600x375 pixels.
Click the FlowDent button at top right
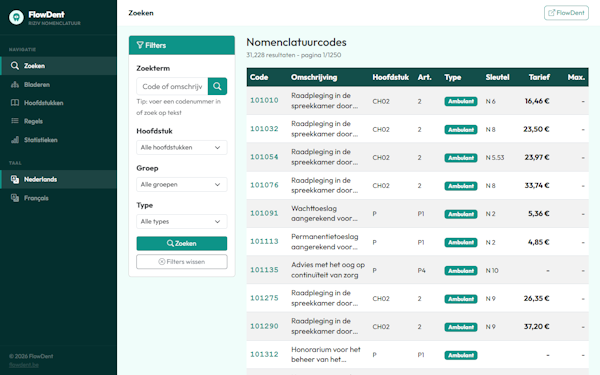[x=566, y=13]
